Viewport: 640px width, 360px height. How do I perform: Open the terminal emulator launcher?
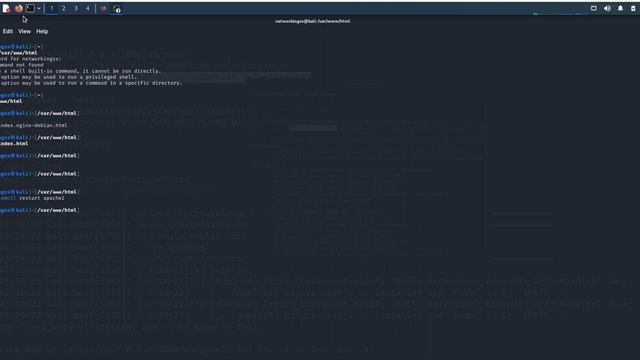tap(30, 8)
